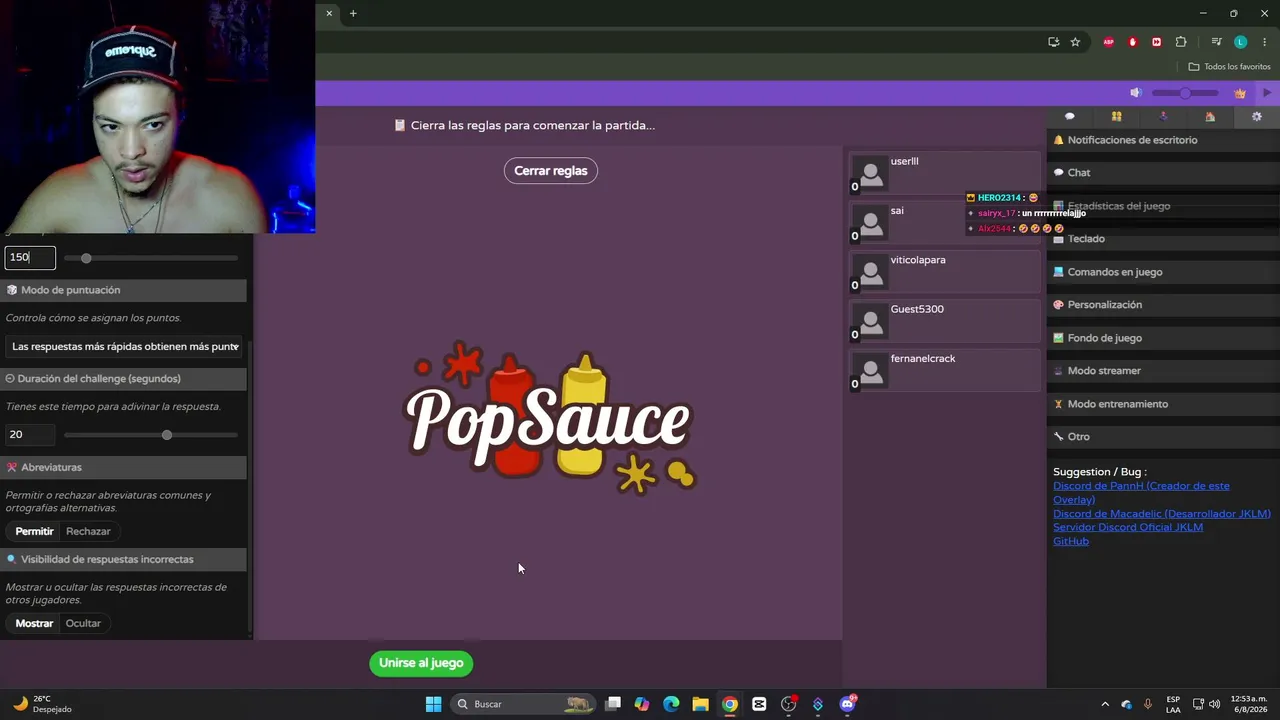Open File Explorer from the taskbar

700,704
